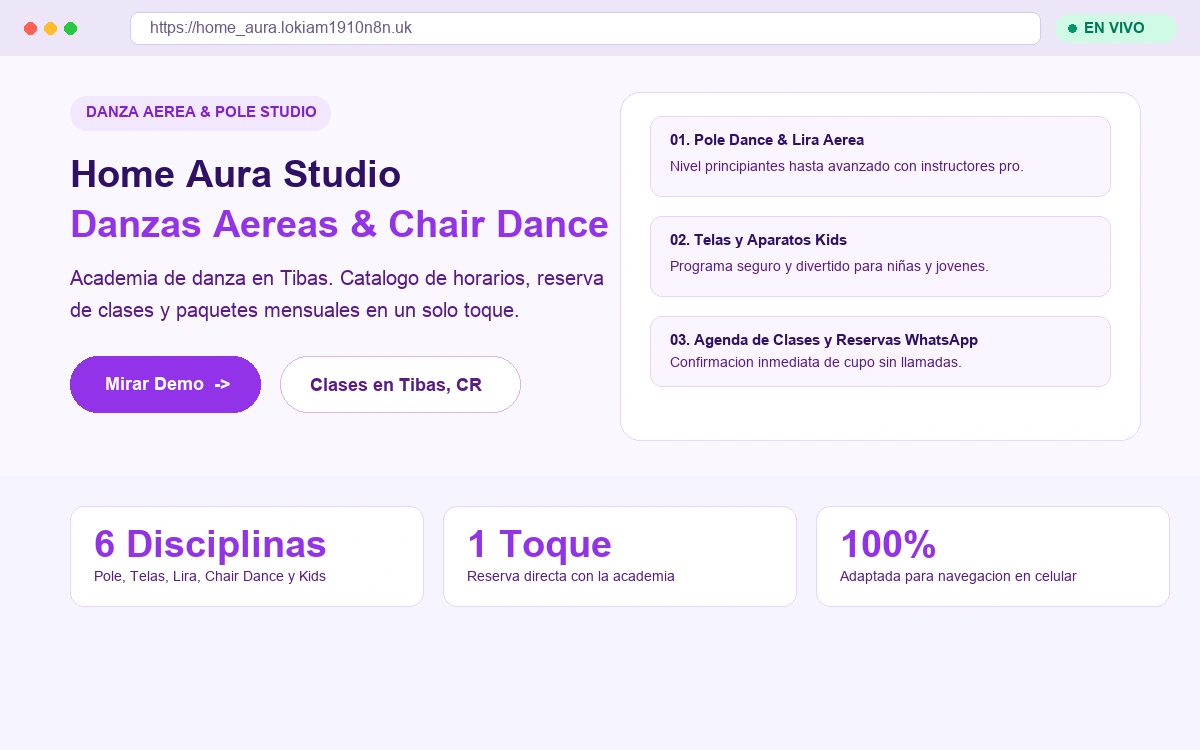Click text 'Pole, Telas, Lira, Chair Dance y Kids'
The height and width of the screenshot is (750, 1200).
pos(210,576)
